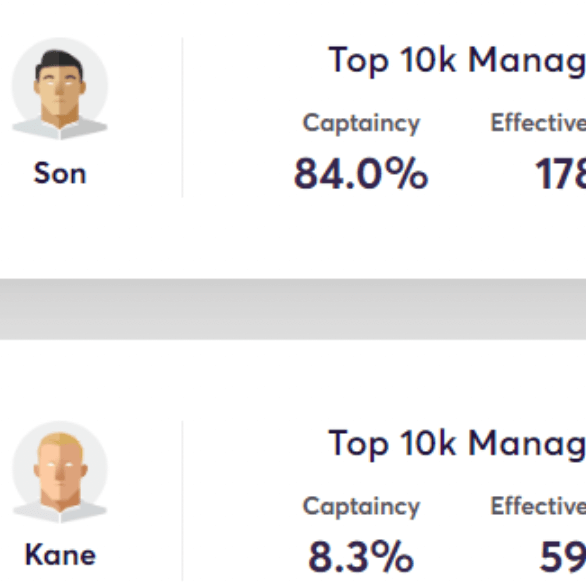
Task: Click Son's Top 10k Managers heading
Action: tap(457, 61)
